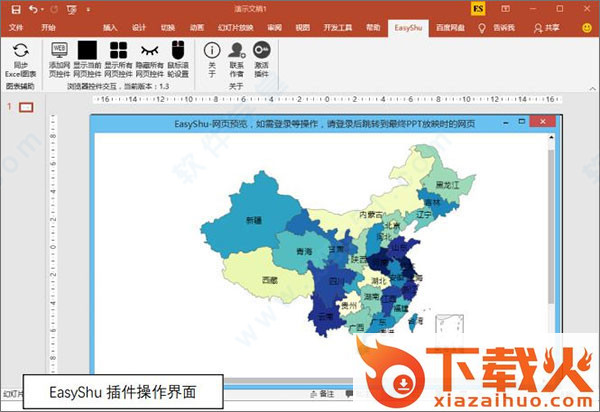Image resolution: width=600 pixels, height=412 pixels.
Task: Add a web page control
Action: point(59,50)
